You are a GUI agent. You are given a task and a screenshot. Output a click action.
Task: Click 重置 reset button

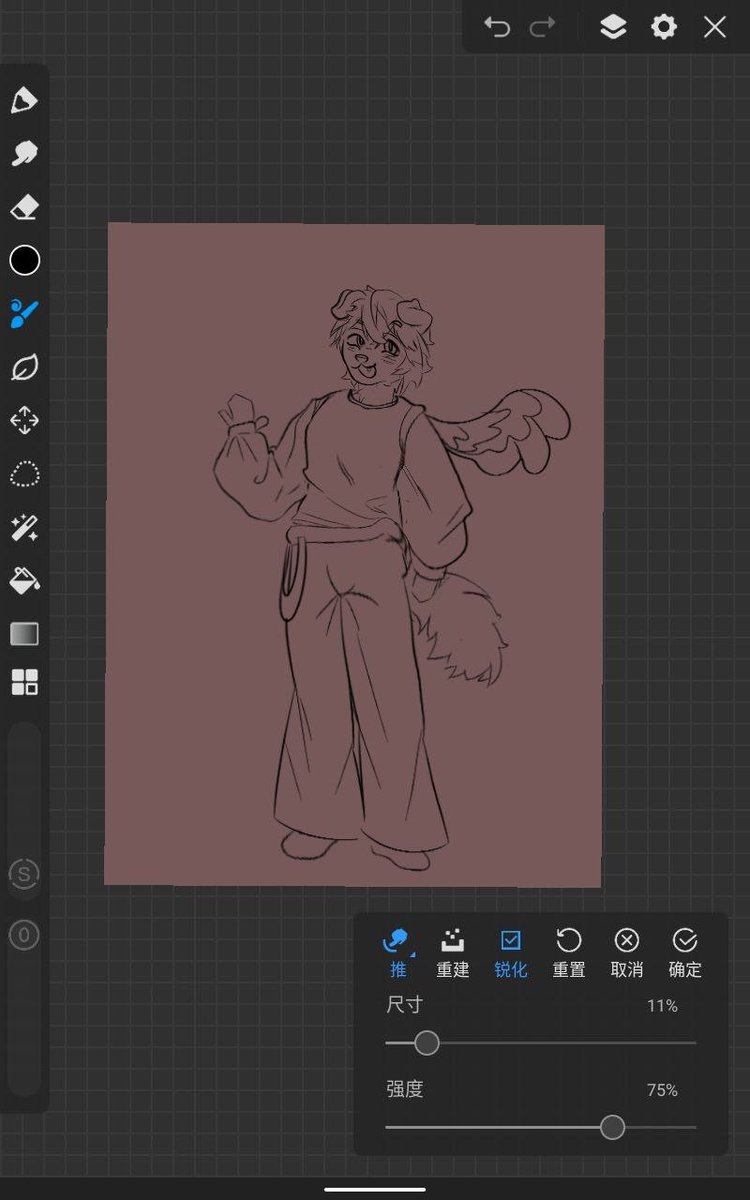pos(569,953)
